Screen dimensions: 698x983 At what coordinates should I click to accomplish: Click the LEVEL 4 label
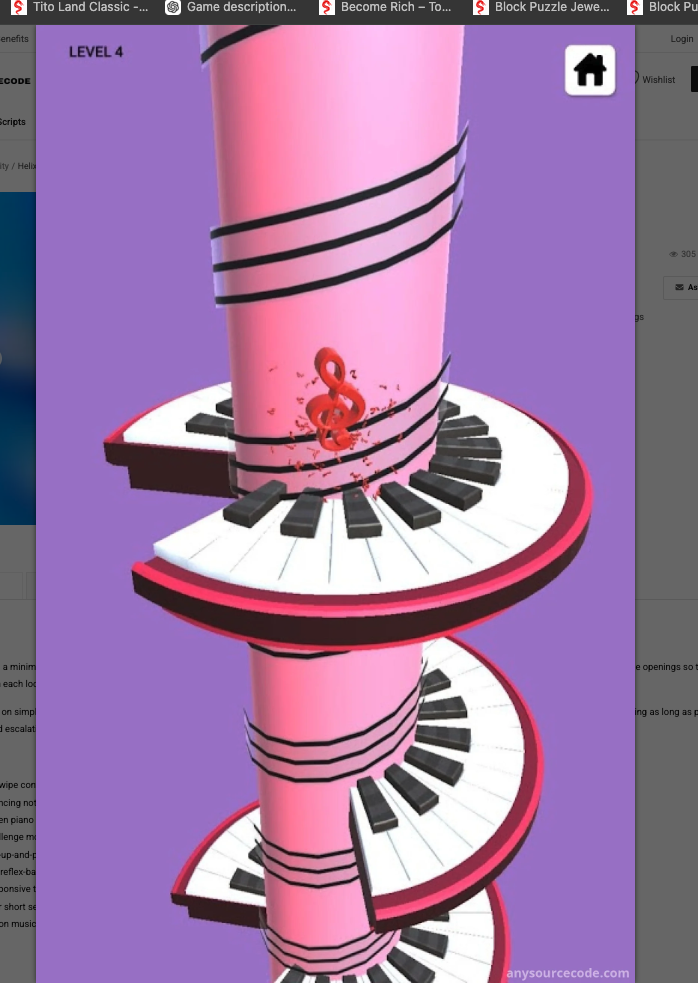click(96, 52)
